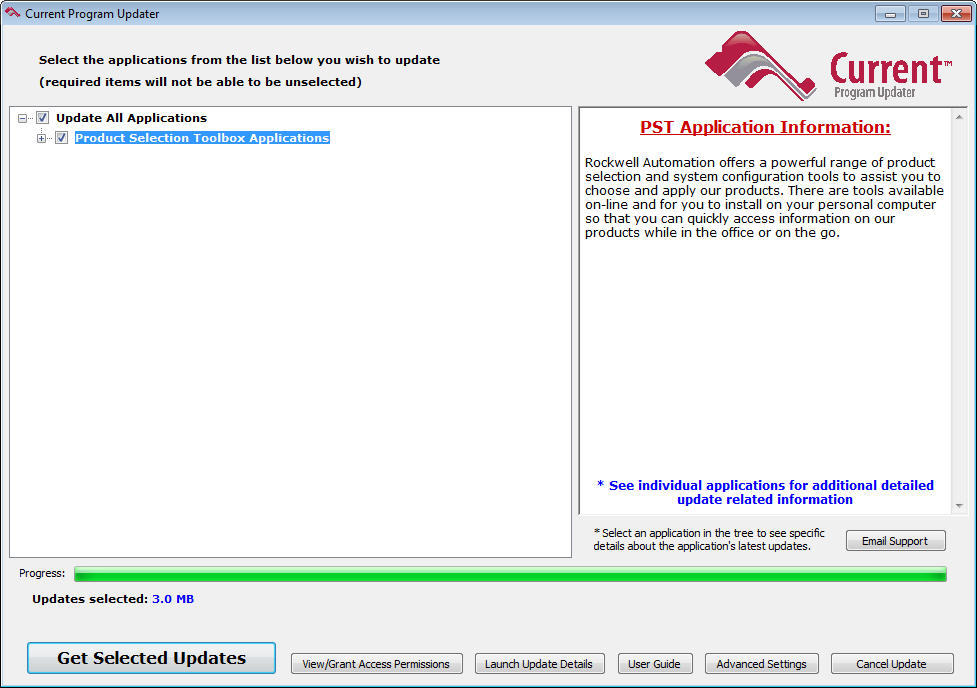Click scroll down arrow in information panel
977x688 pixels.
[959, 506]
